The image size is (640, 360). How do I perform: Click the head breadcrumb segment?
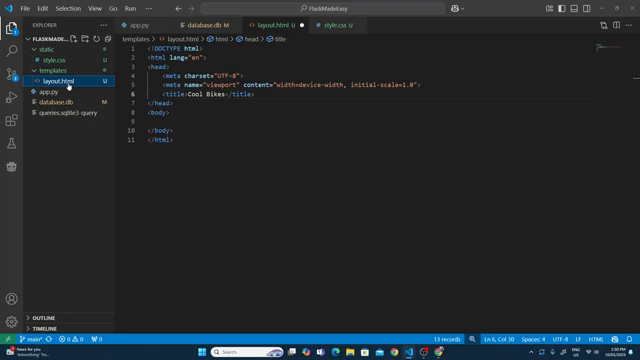247,39
